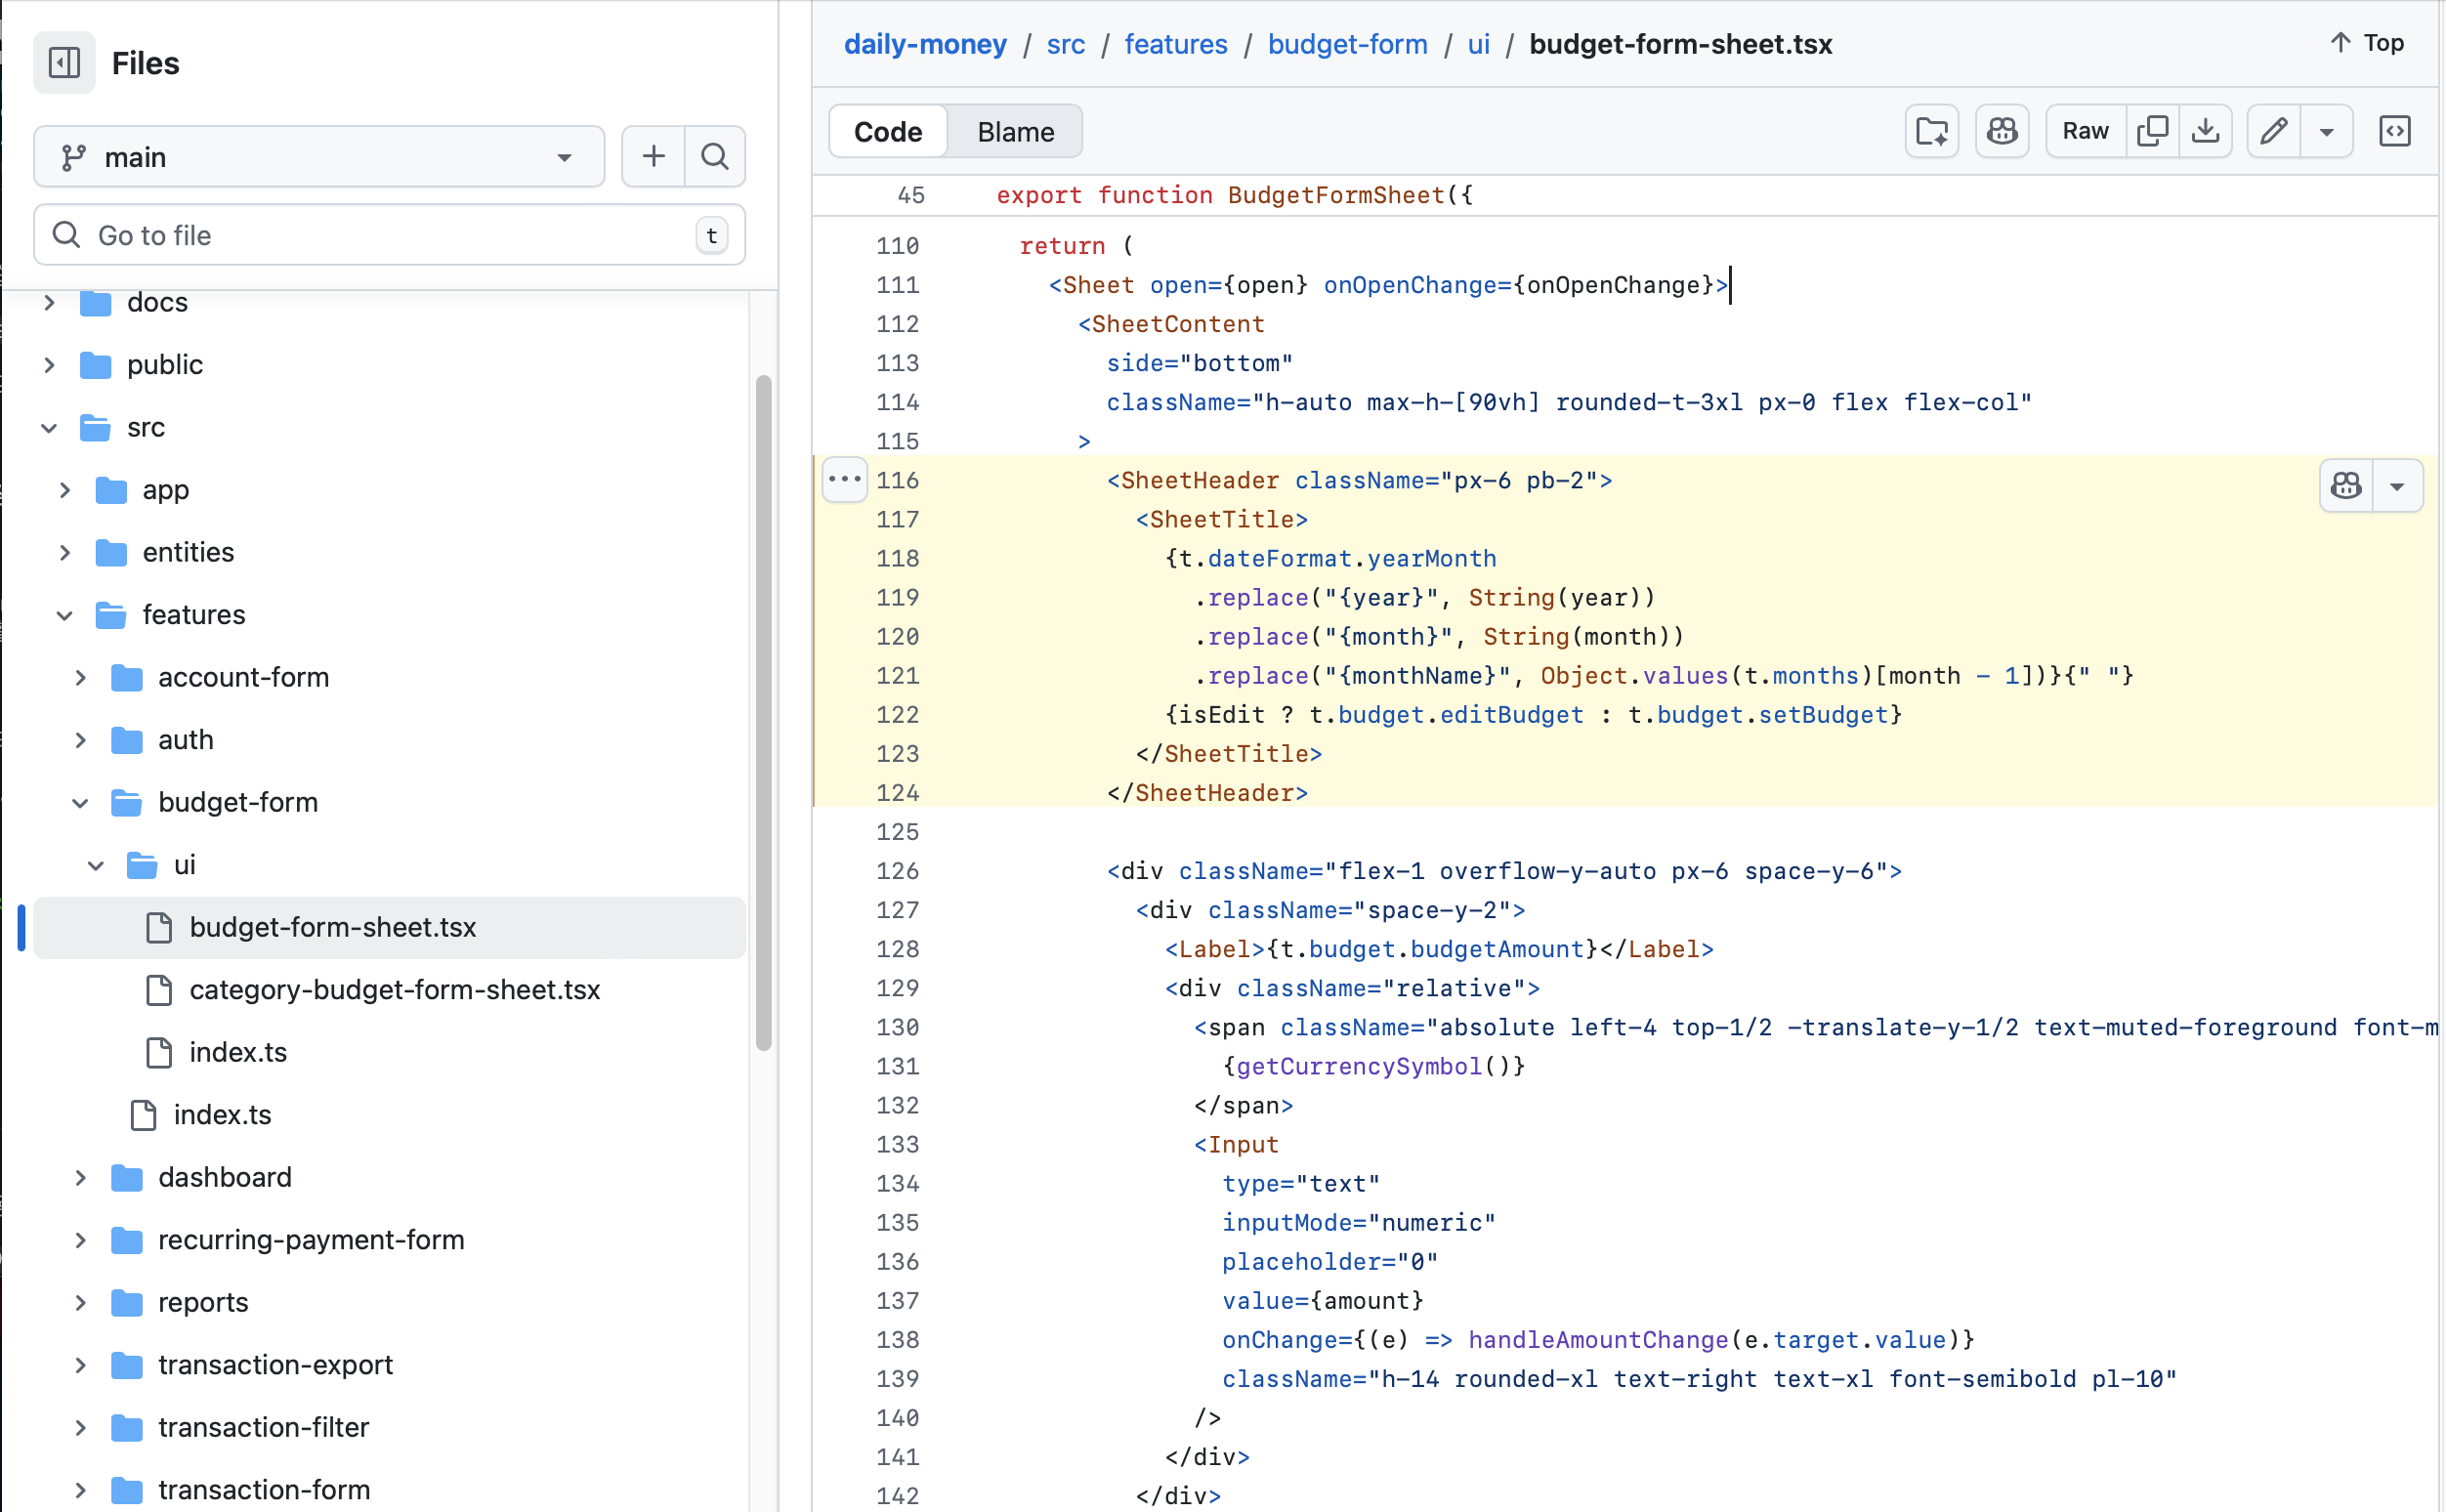This screenshot has width=2446, height=1512.
Task: Open line 116 ellipsis actions menu
Action: 844,480
